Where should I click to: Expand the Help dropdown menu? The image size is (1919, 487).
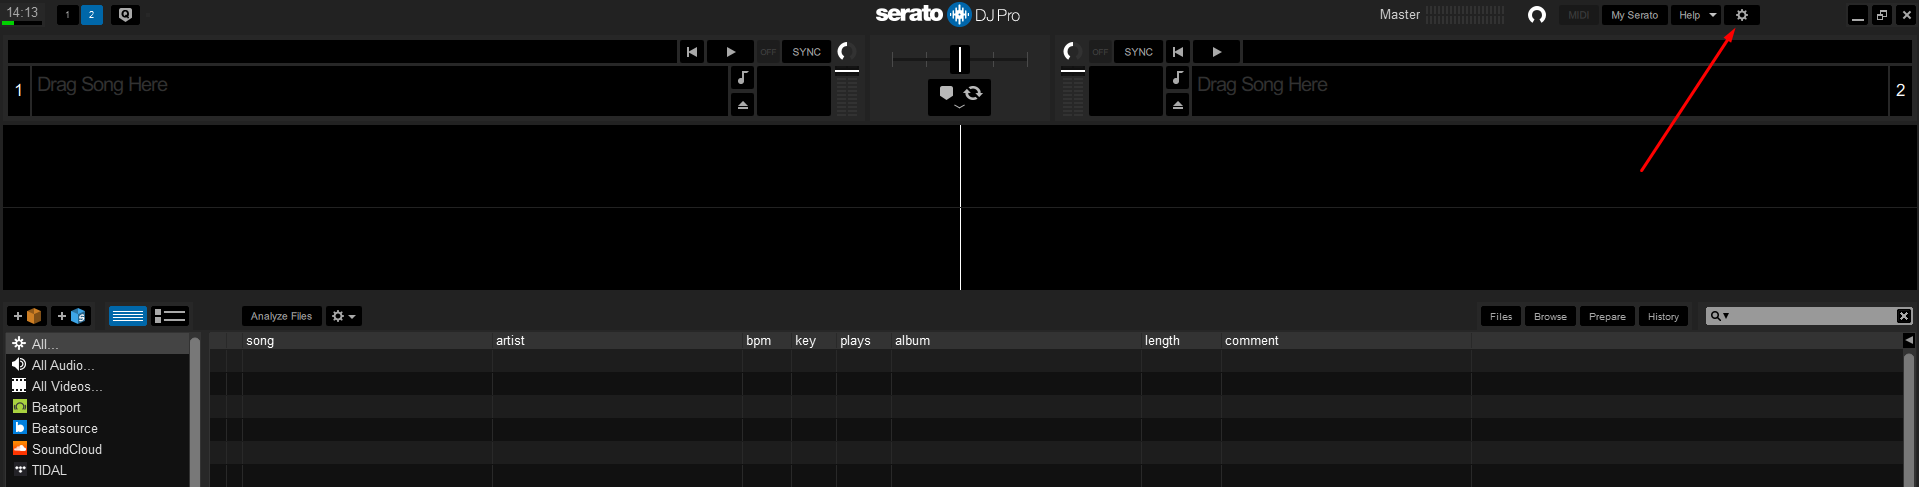(1712, 15)
